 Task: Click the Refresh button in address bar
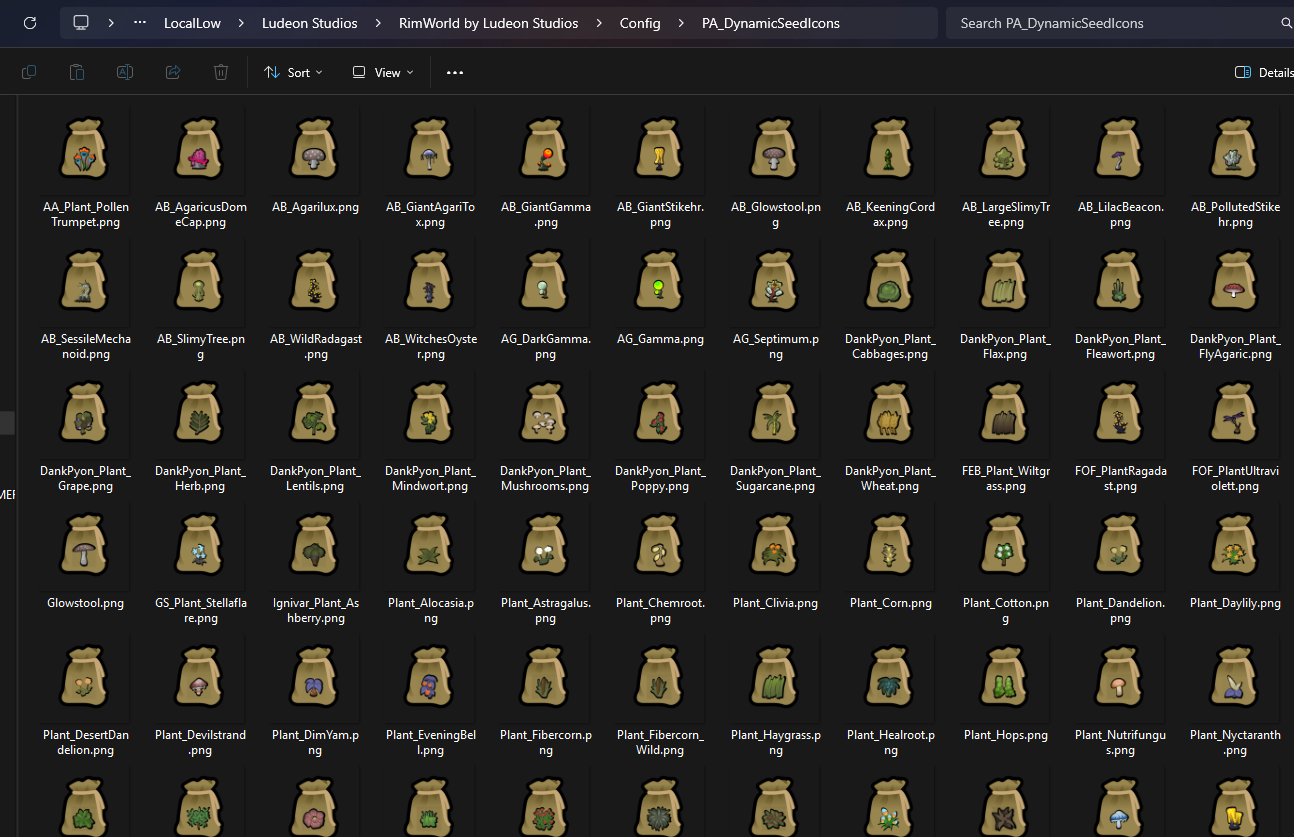pos(29,23)
